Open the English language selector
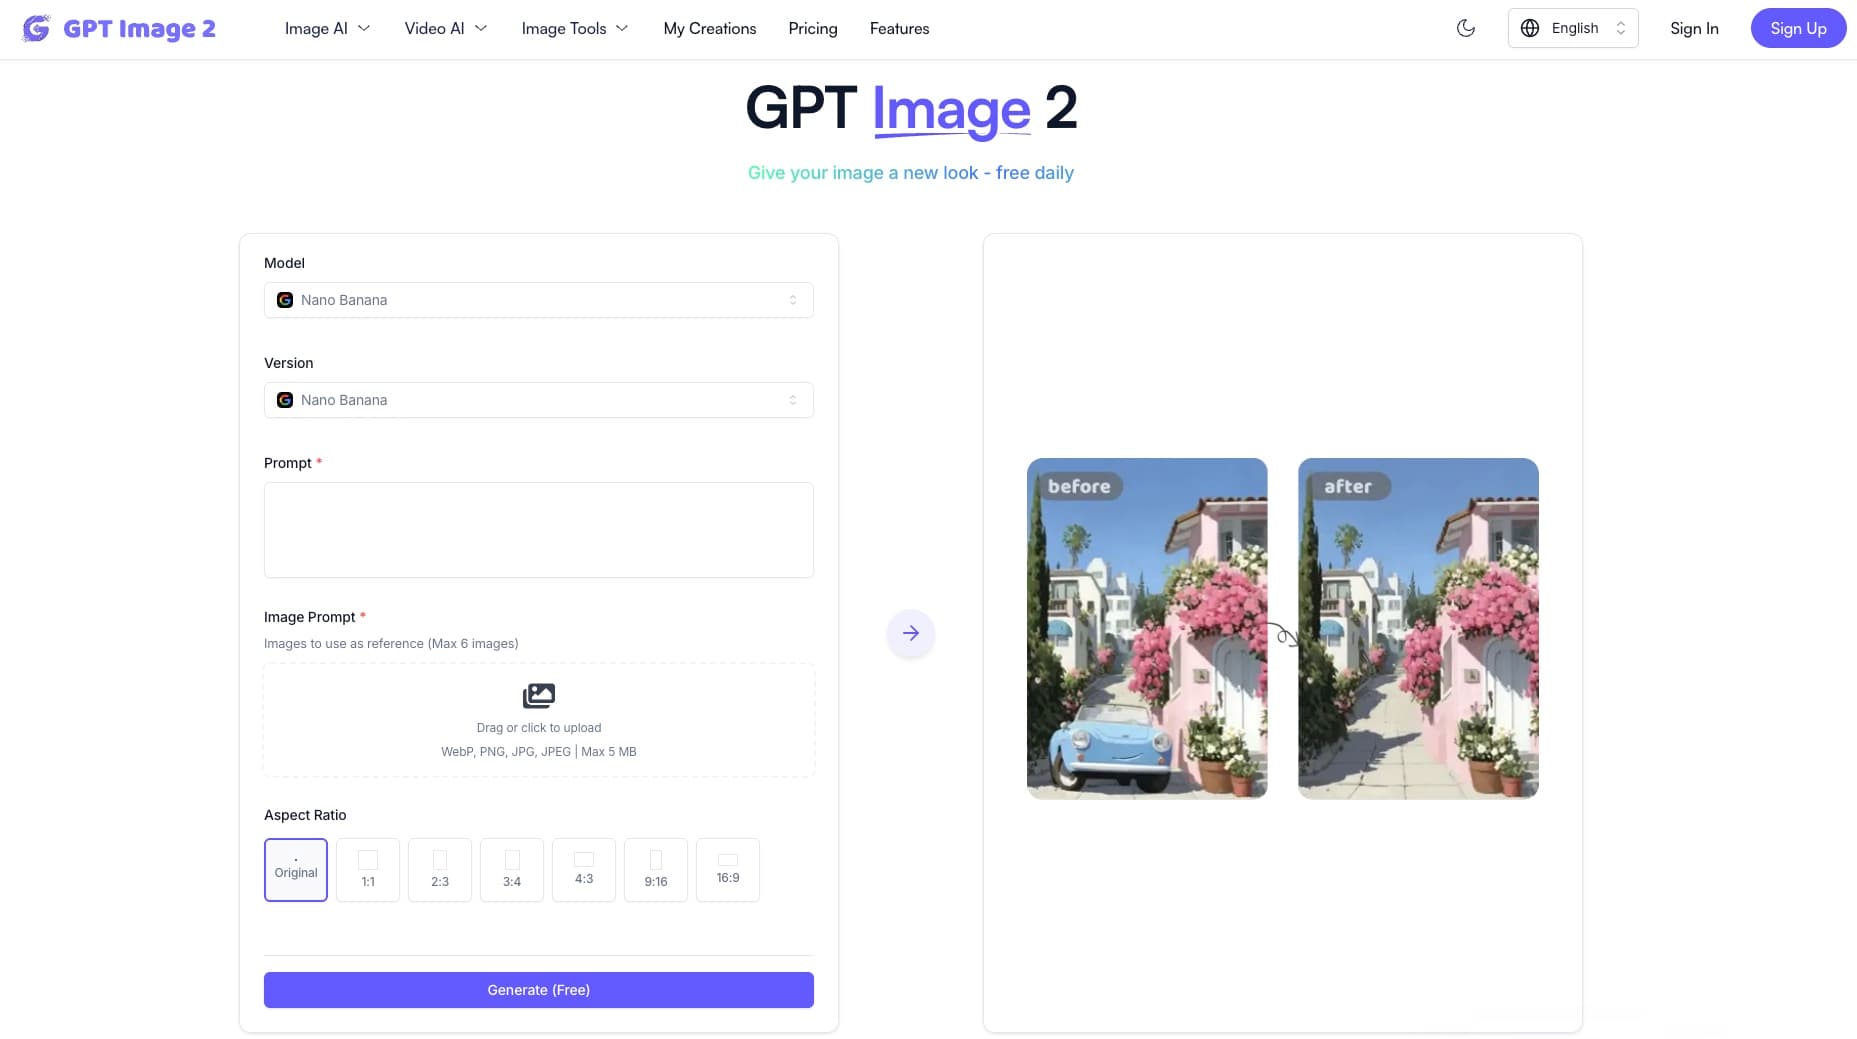 tap(1573, 28)
